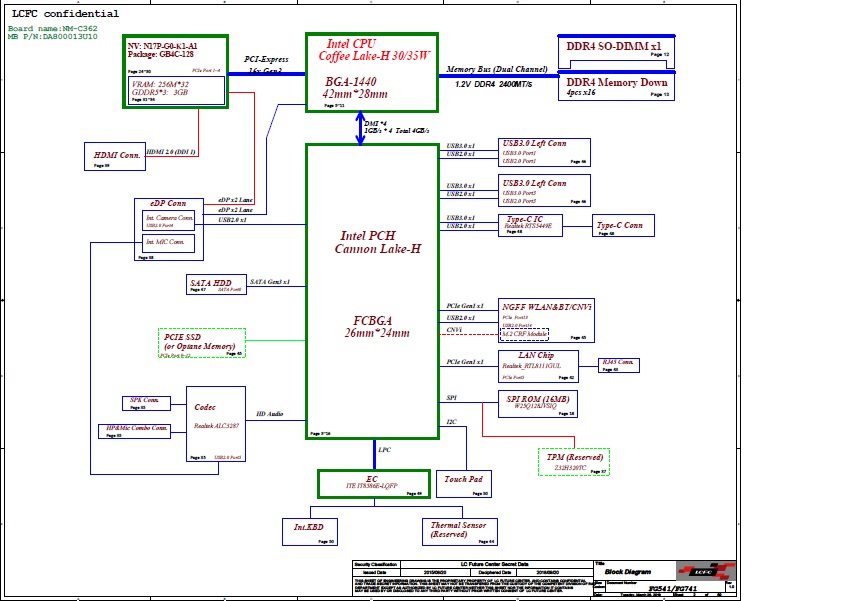Click the Memory Bus (Dual Channel) label

point(497,69)
